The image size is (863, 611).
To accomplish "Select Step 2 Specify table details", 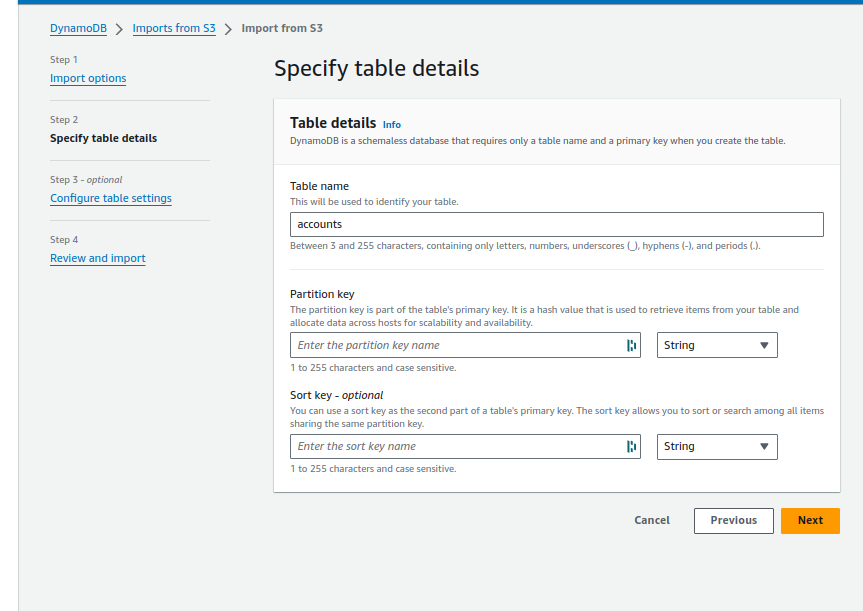I will [x=103, y=138].
